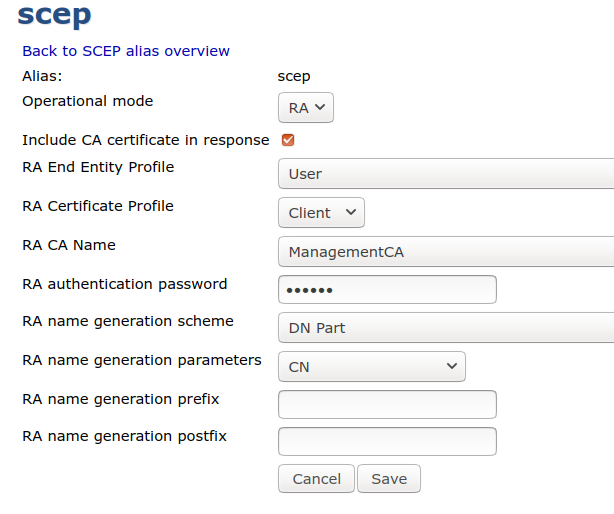Open the name generation scheme DN Part dropdown
Image resolution: width=614 pixels, height=514 pixels.
445,328
